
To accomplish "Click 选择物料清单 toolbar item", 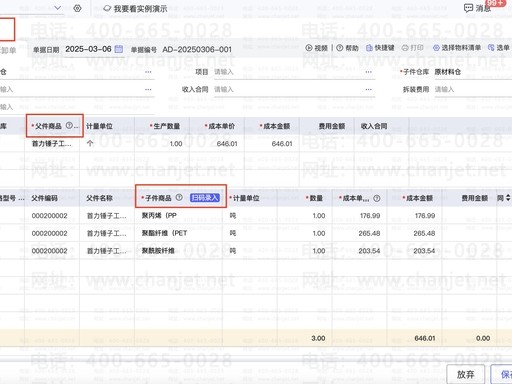I will pos(457,48).
